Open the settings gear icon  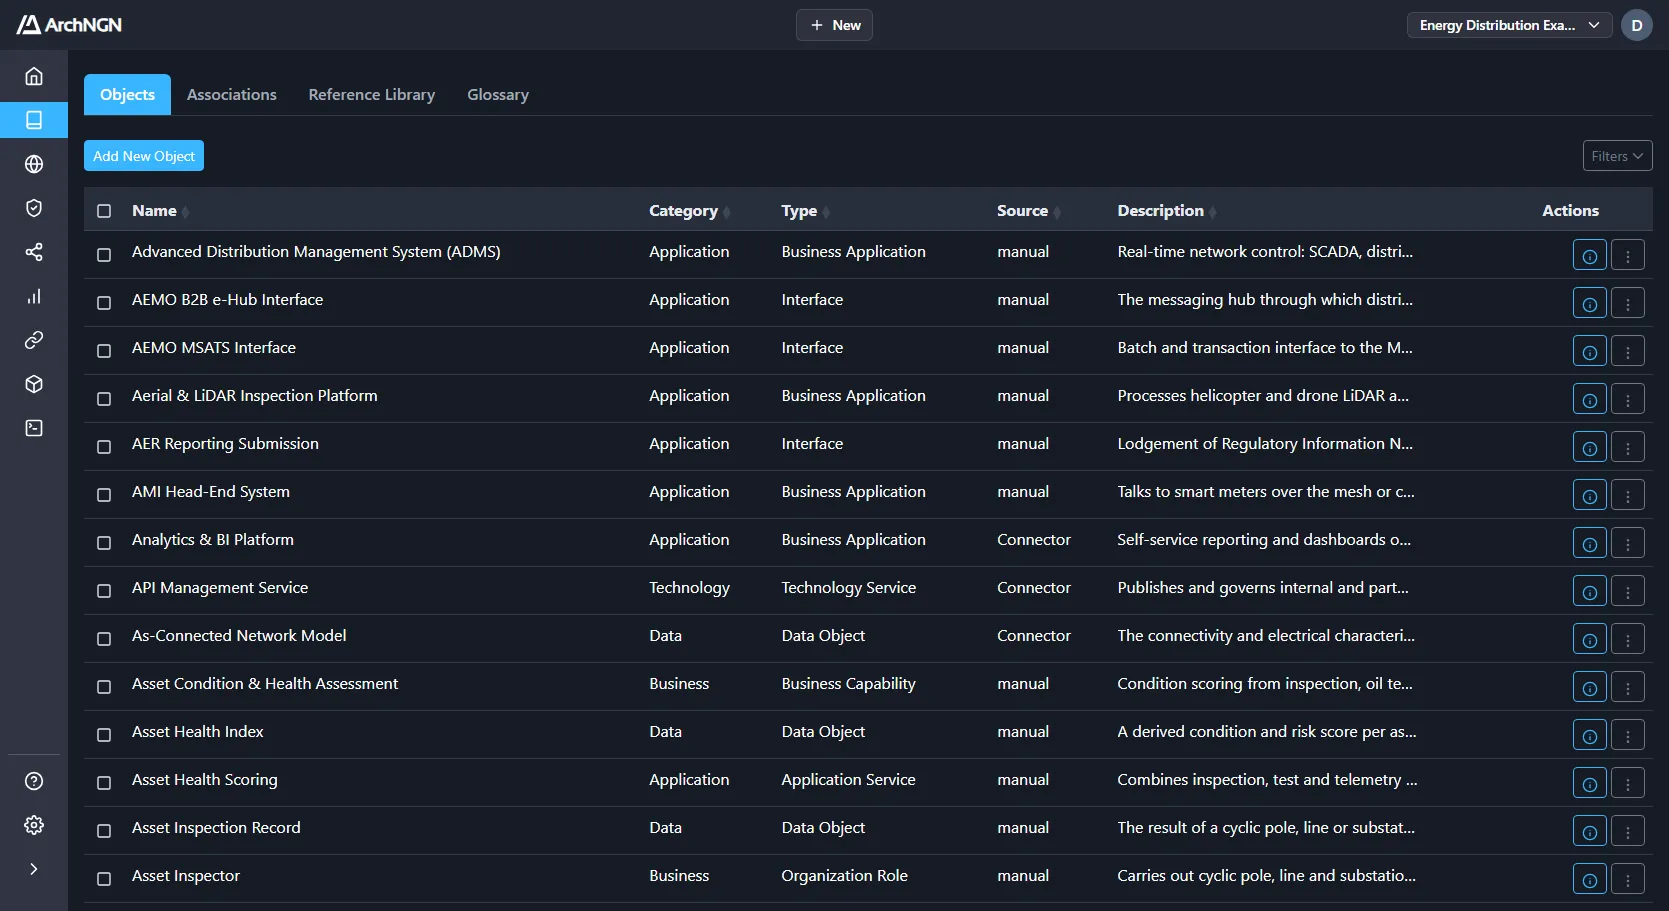34,825
